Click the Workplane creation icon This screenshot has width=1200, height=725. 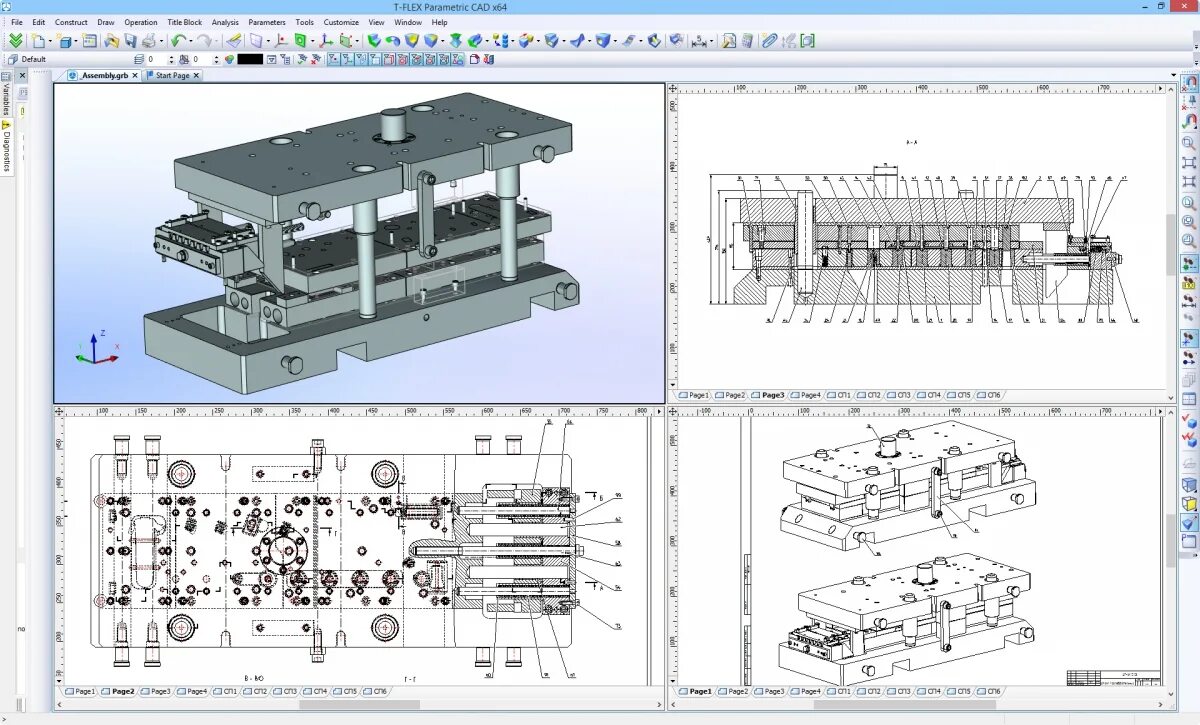tap(256, 41)
